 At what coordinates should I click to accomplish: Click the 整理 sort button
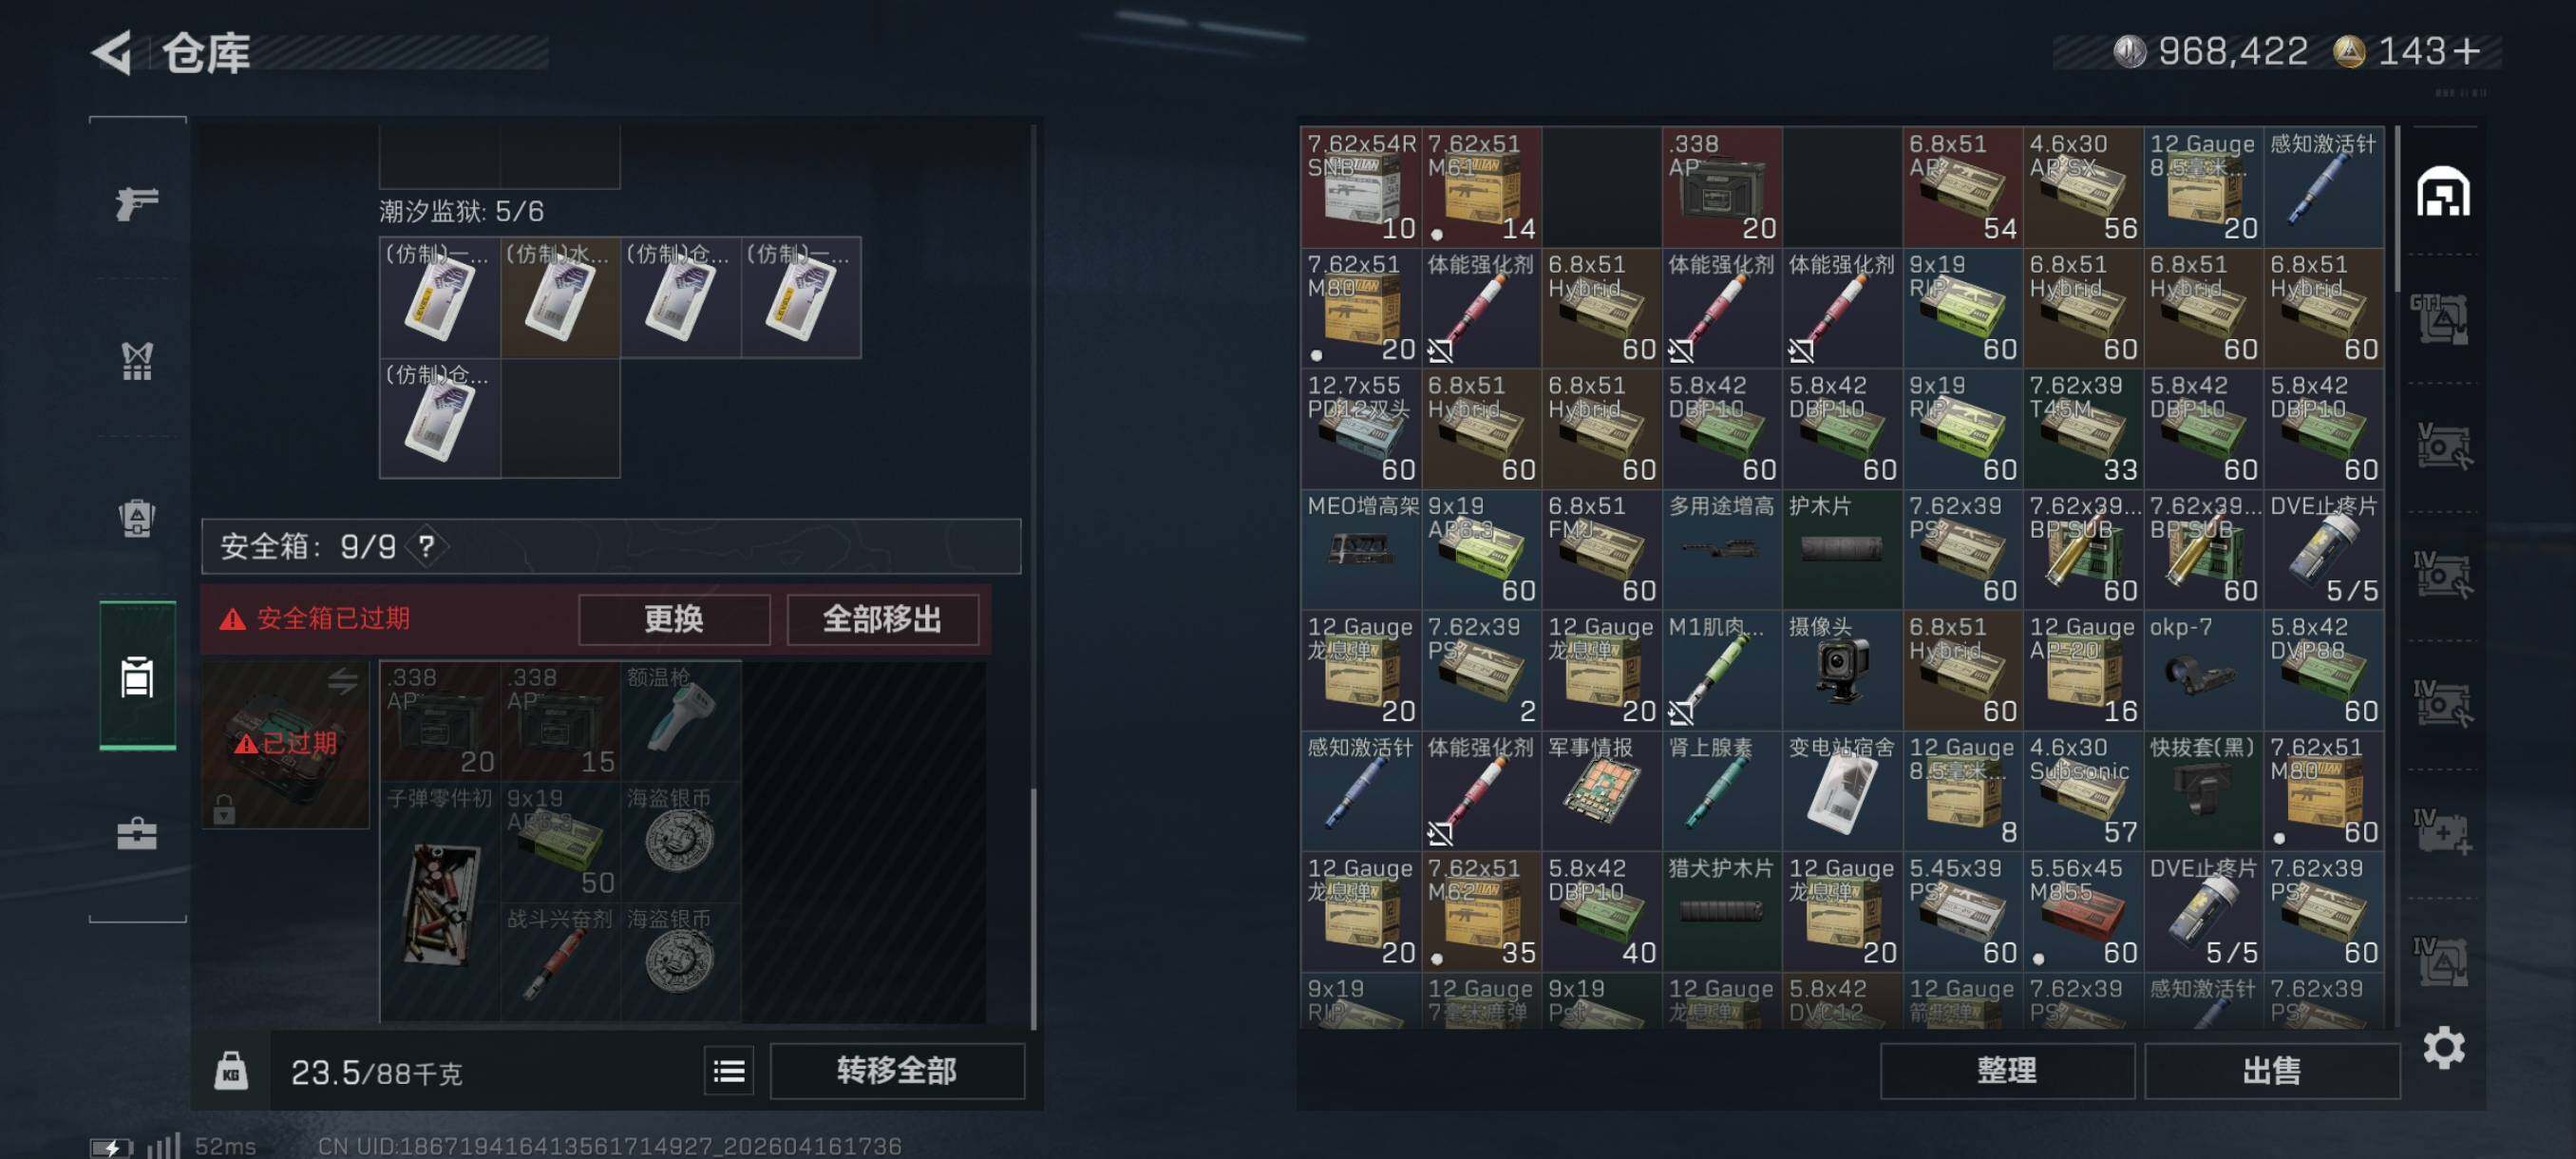[2007, 1071]
